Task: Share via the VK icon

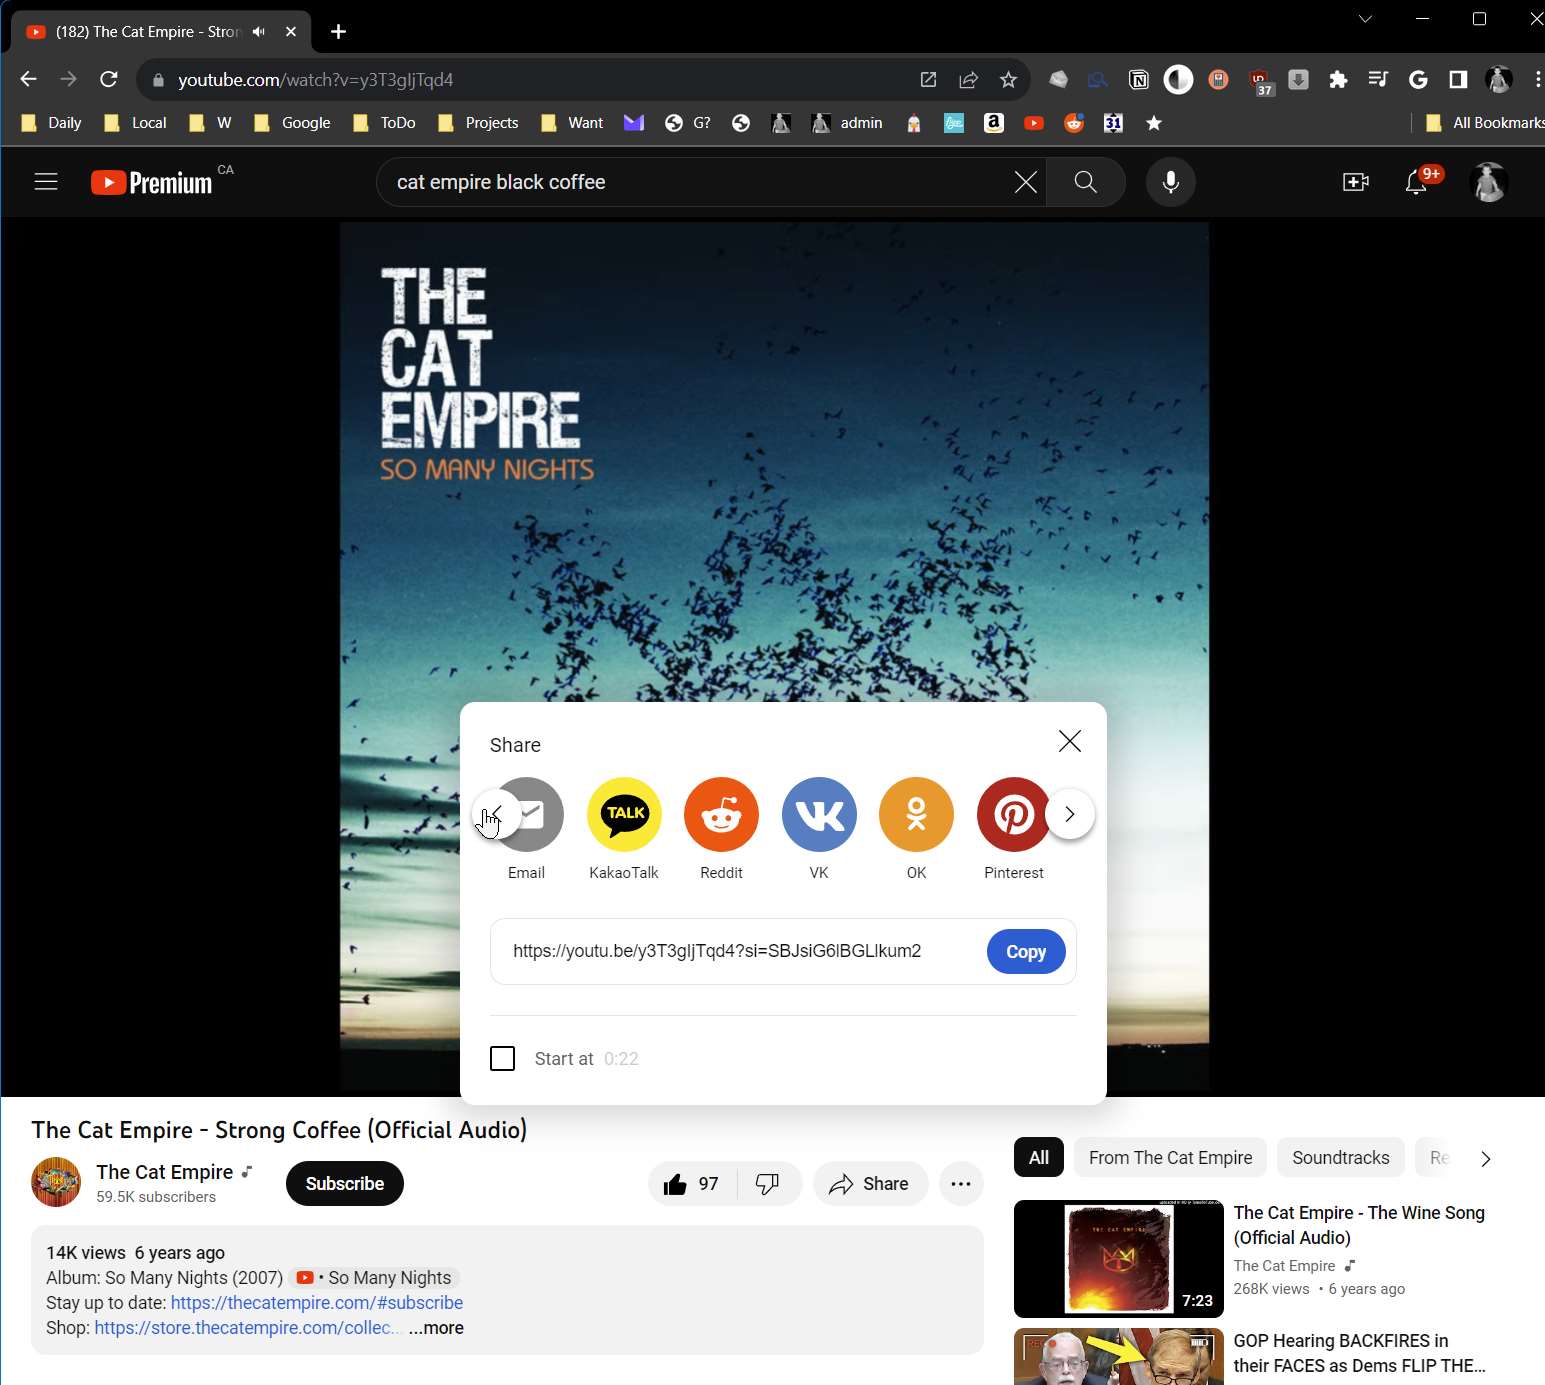Action: 819,815
